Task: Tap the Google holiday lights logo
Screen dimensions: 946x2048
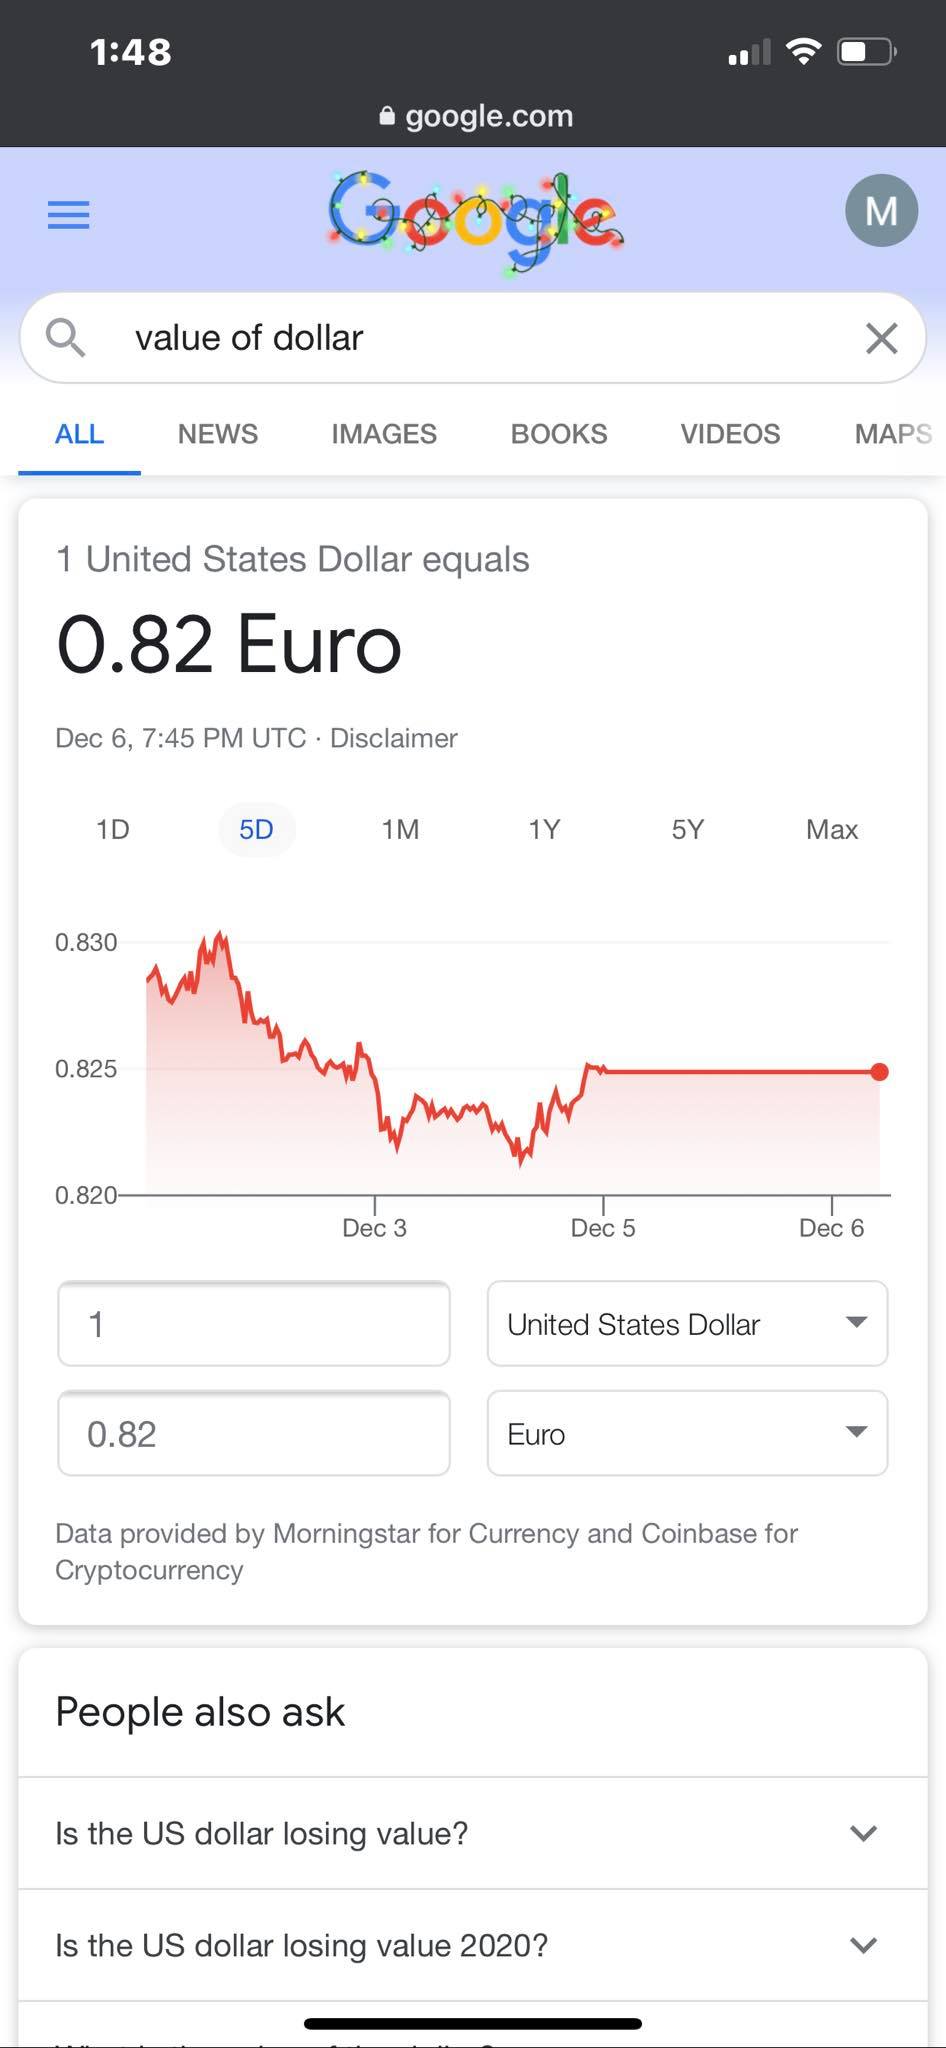Action: click(x=476, y=221)
